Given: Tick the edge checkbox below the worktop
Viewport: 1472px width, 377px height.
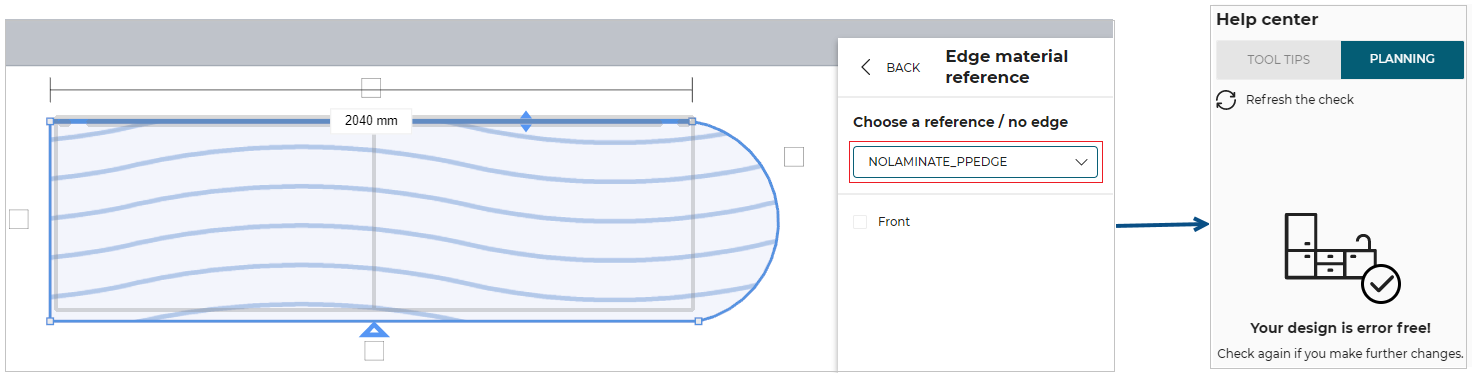Looking at the screenshot, I should tap(374, 351).
